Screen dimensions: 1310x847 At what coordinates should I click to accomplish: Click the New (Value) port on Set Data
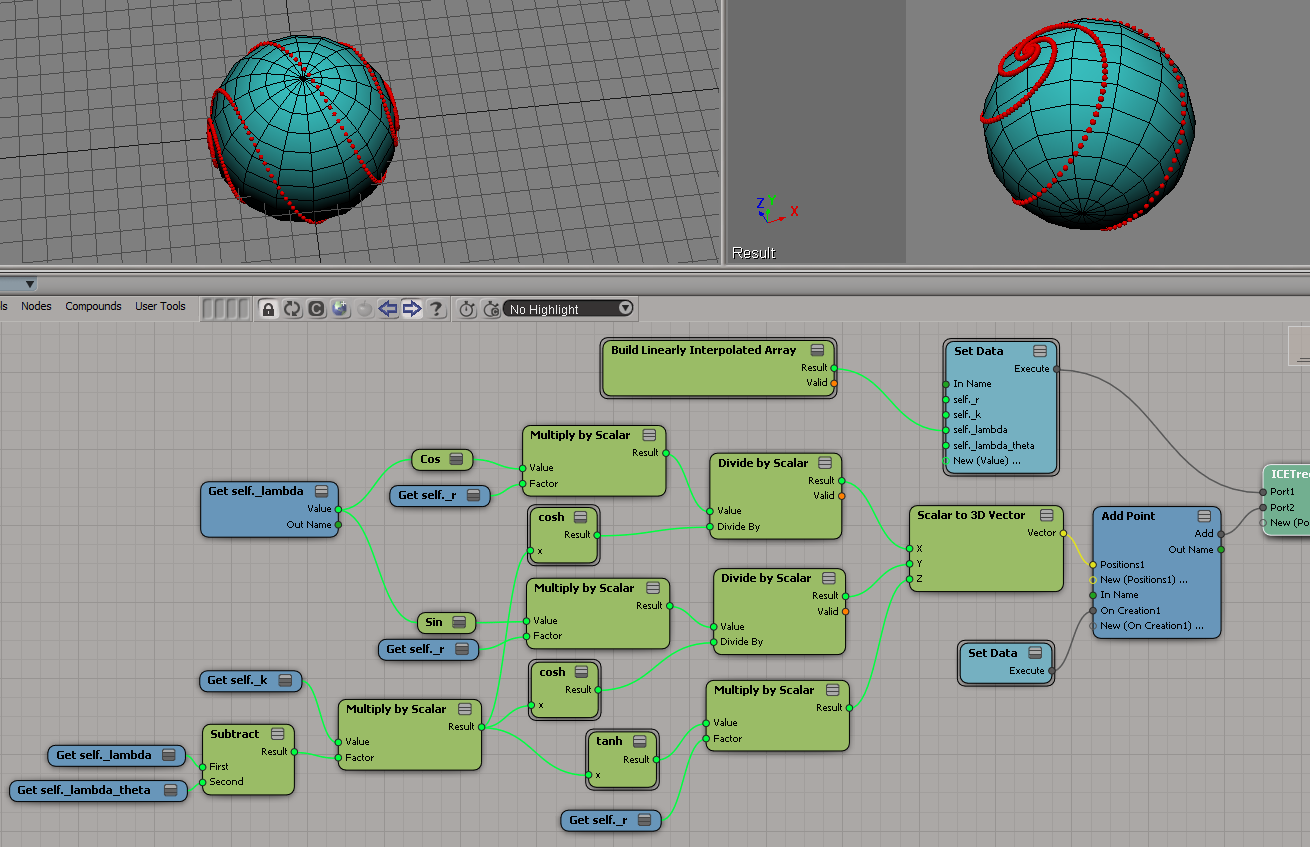(946, 461)
